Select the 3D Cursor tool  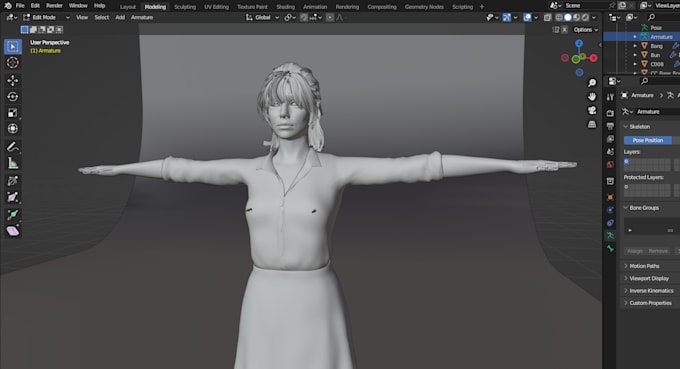pos(13,62)
